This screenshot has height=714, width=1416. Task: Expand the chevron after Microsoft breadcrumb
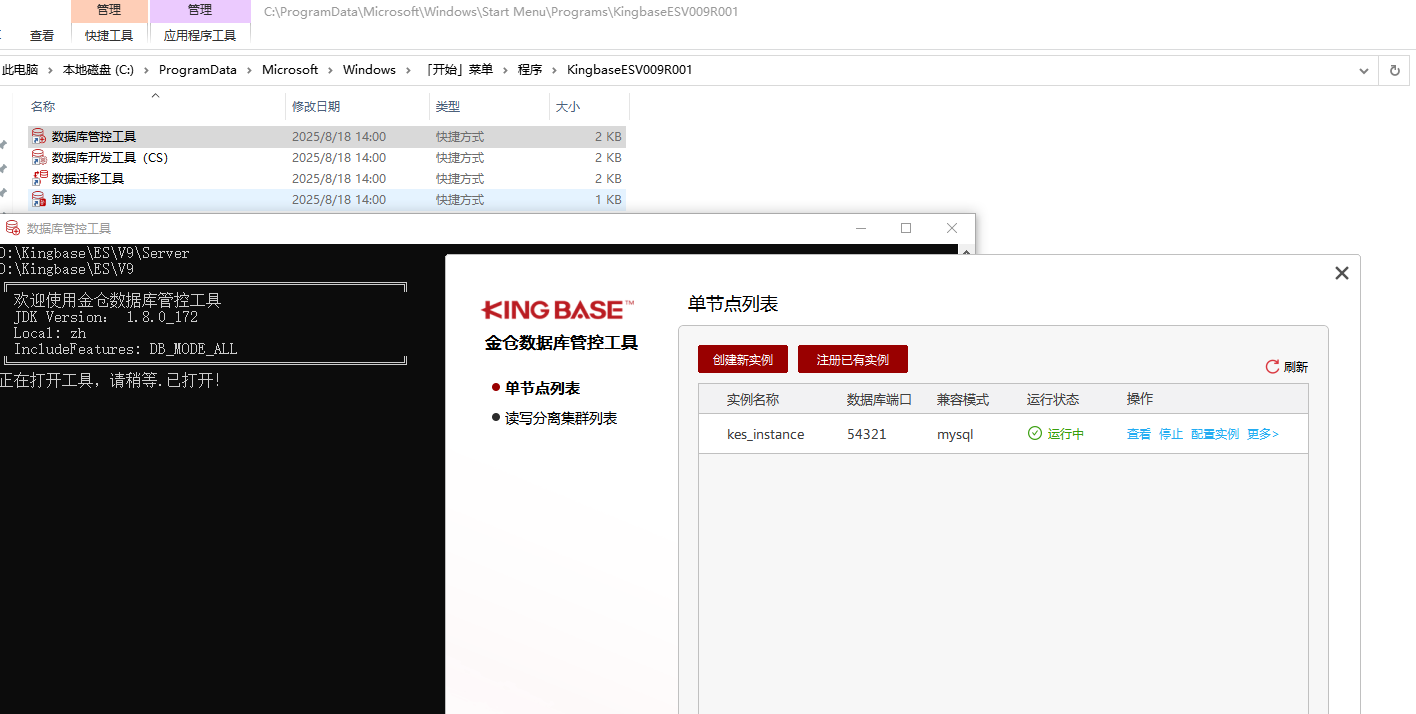click(331, 70)
